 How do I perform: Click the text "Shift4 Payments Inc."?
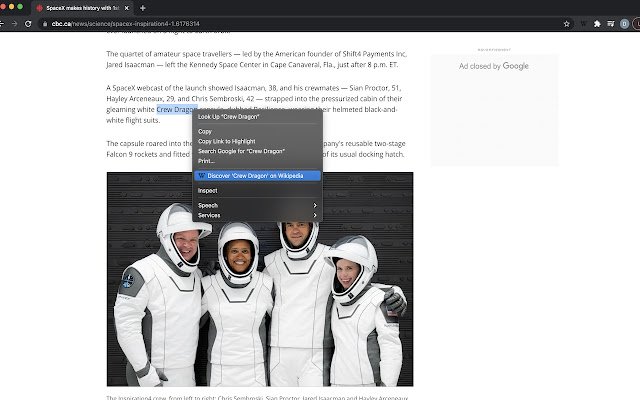pos(375,54)
